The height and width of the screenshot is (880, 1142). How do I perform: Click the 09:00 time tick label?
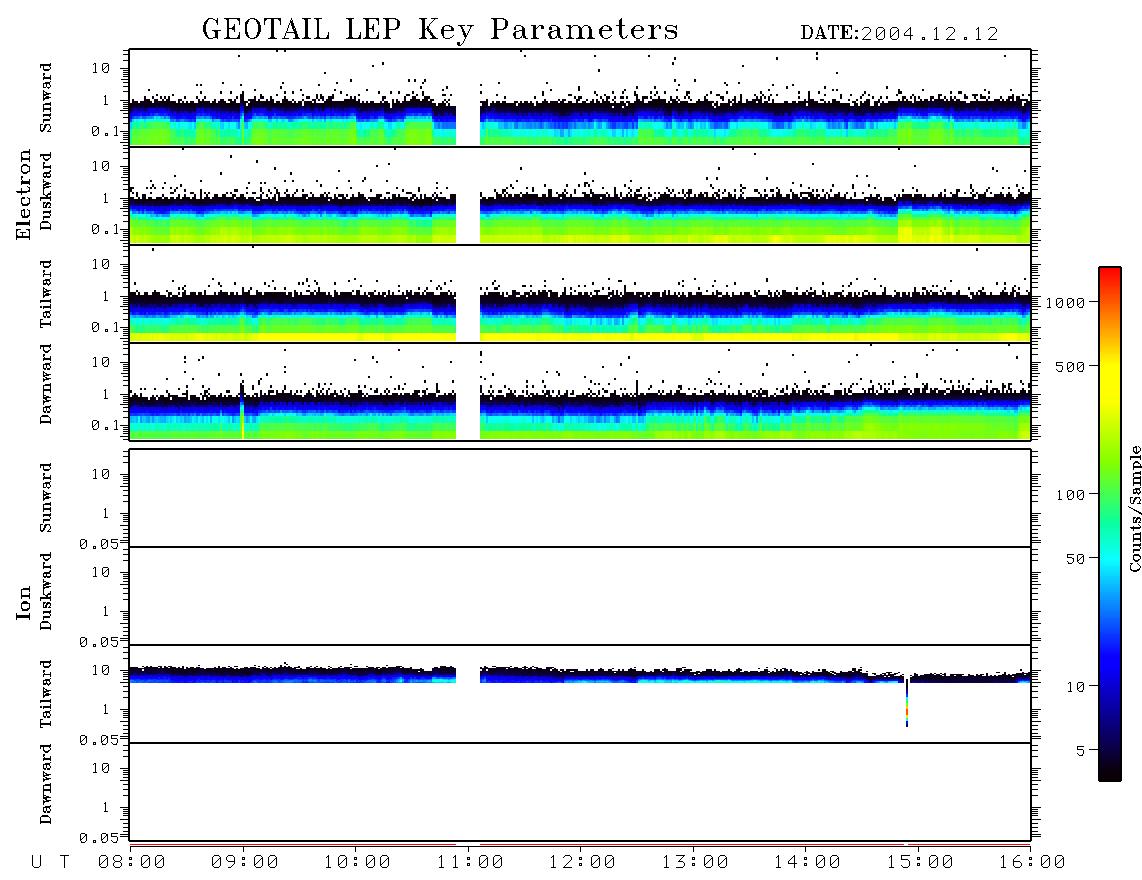point(245,863)
